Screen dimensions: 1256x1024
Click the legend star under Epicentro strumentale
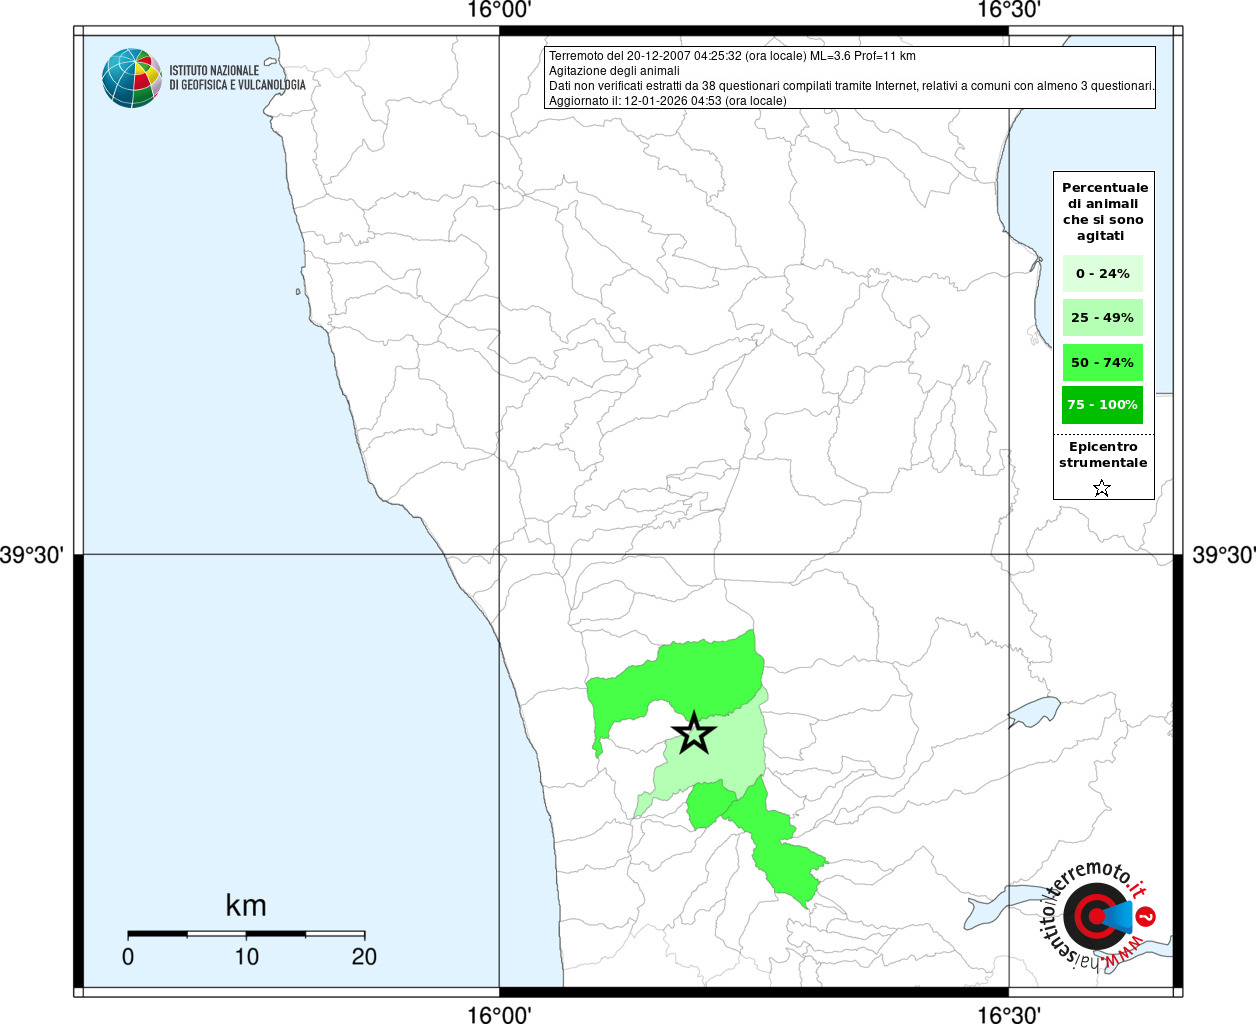pyautogui.click(x=1102, y=488)
